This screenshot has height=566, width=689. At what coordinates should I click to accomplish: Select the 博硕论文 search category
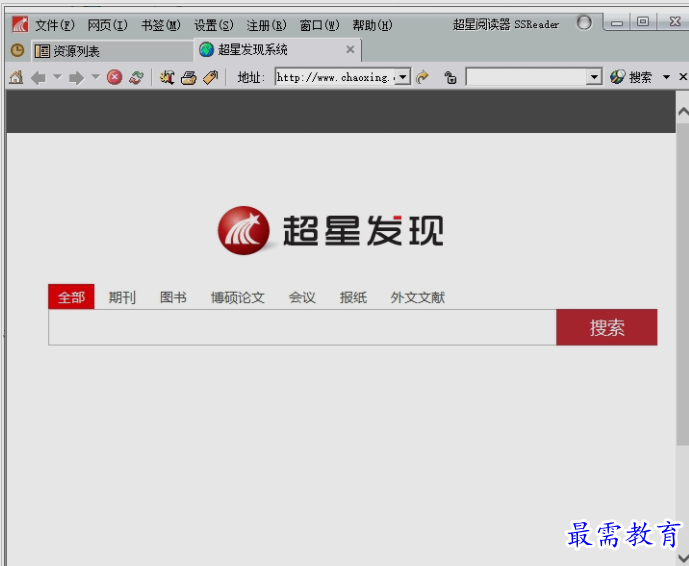point(238,298)
